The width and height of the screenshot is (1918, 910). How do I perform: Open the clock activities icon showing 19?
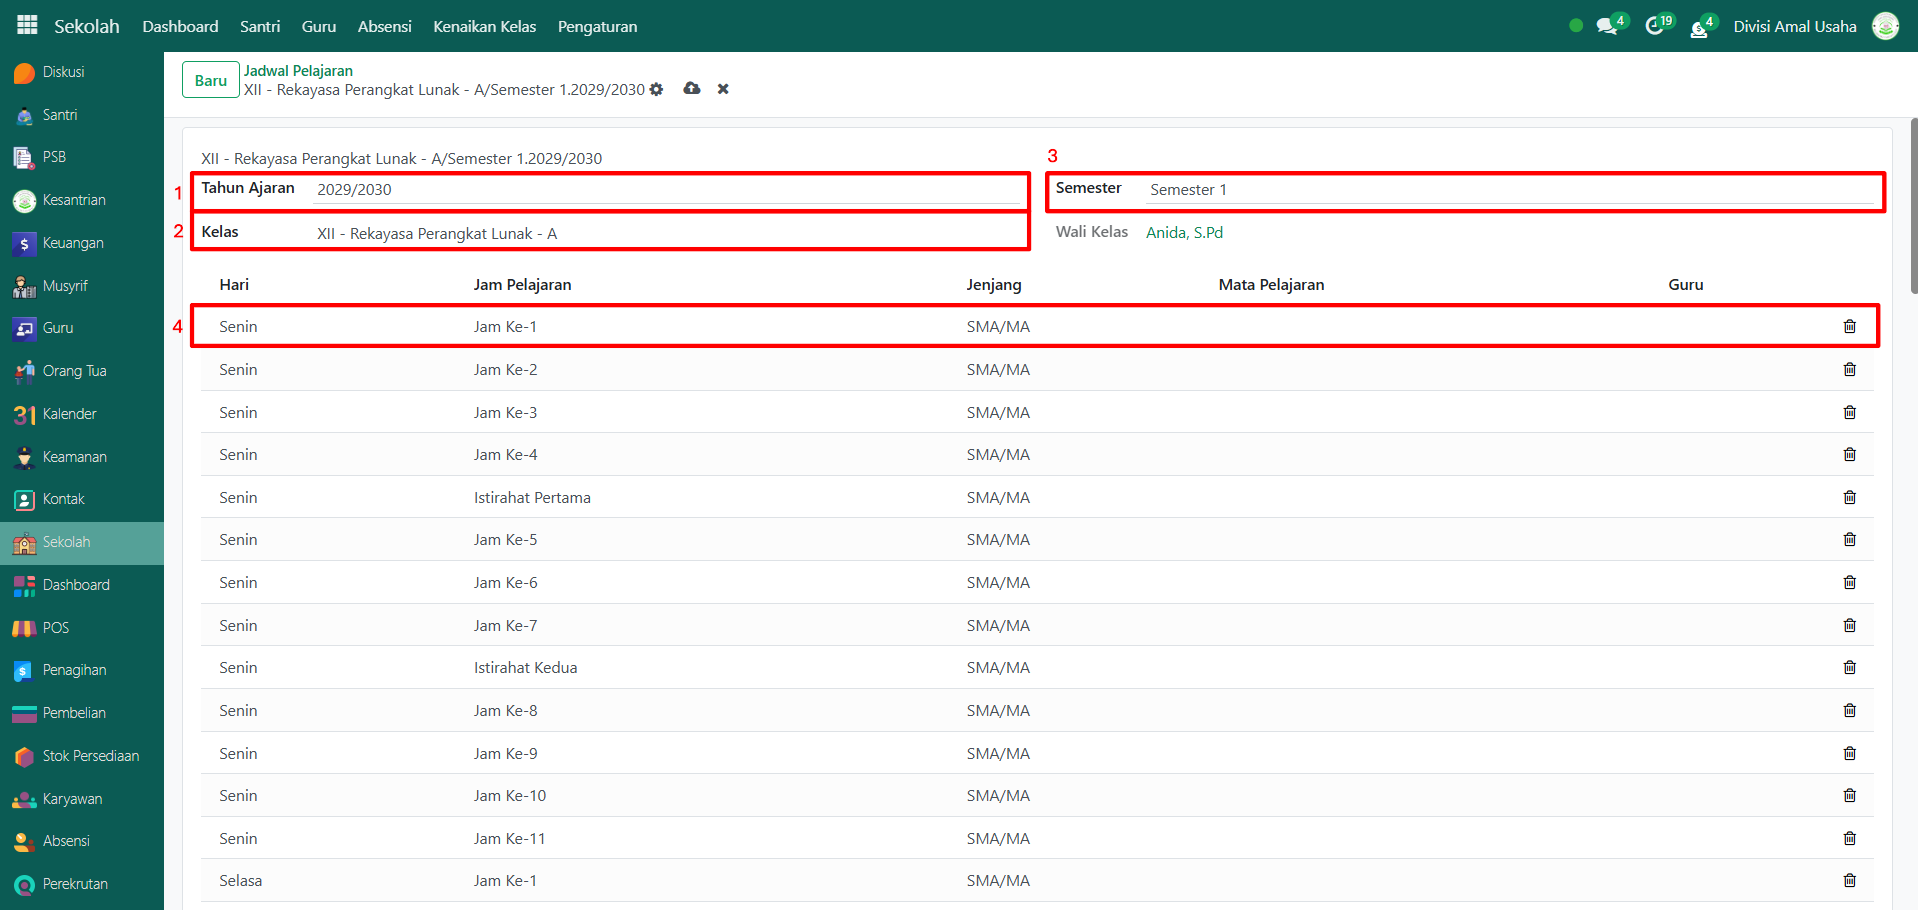(x=1655, y=26)
